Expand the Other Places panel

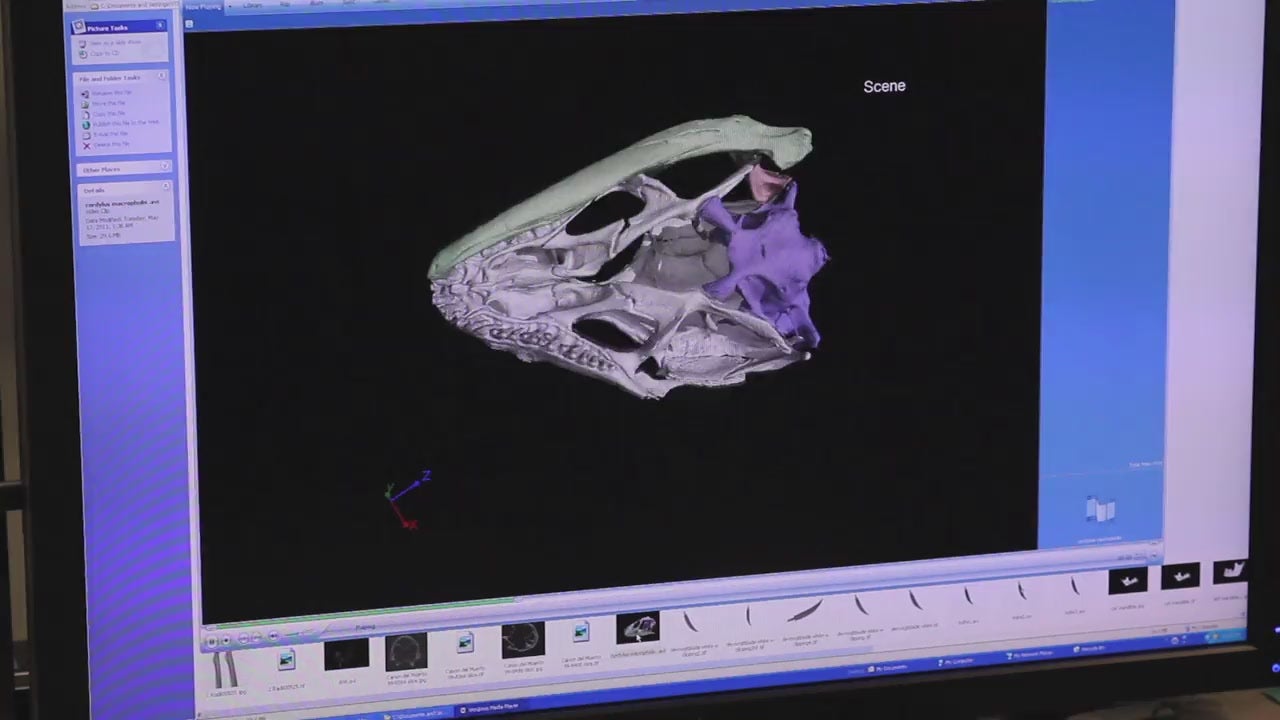click(x=164, y=167)
